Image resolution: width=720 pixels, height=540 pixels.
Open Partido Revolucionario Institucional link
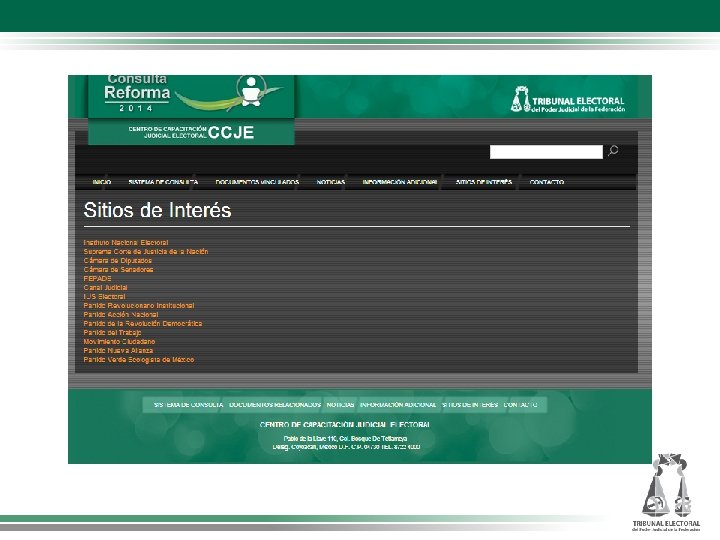click(x=139, y=305)
